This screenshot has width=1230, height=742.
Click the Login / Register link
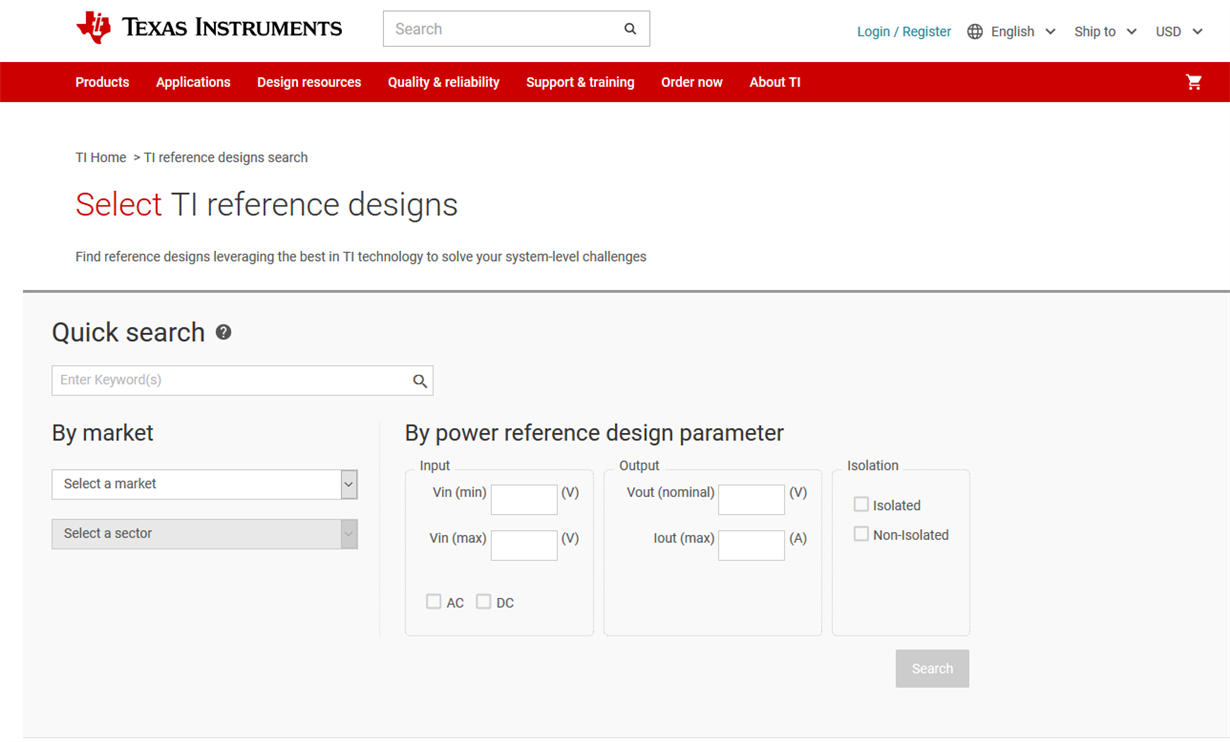click(904, 32)
